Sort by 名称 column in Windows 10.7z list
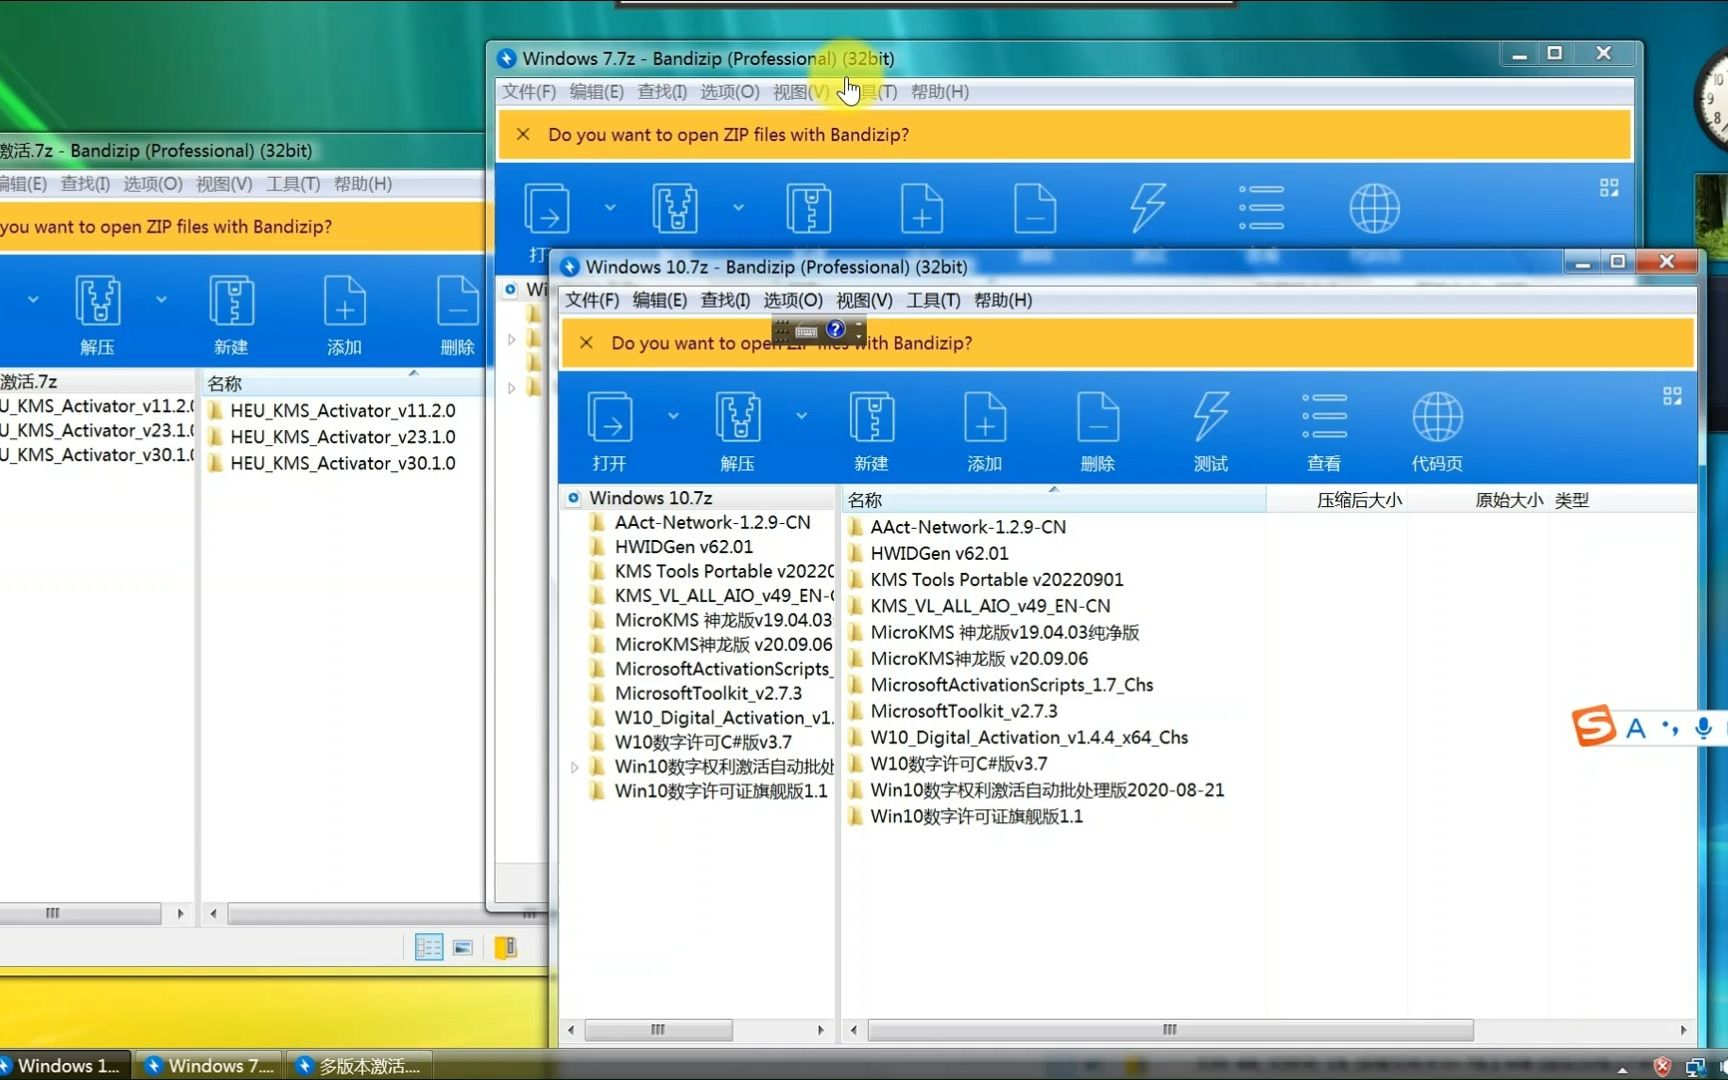This screenshot has width=1728, height=1080. [1053, 499]
